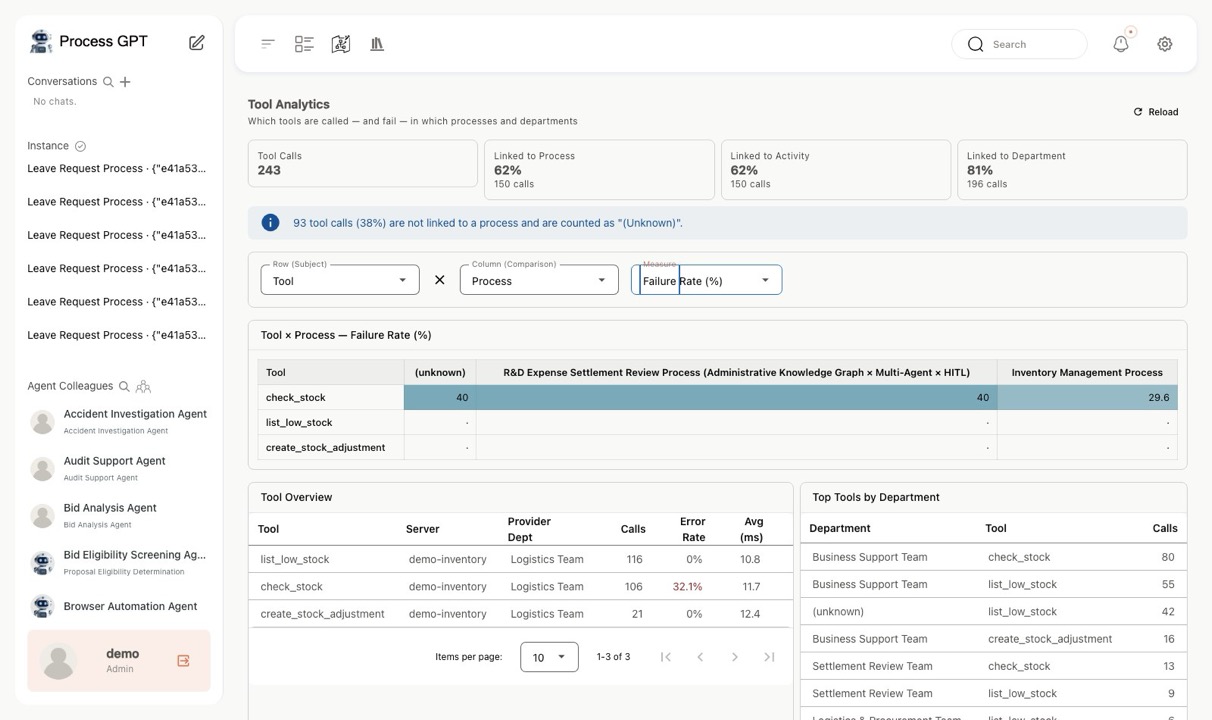1212x720 pixels.
Task: Click list_low_stock in the Tool Overview table
Action: coord(295,560)
